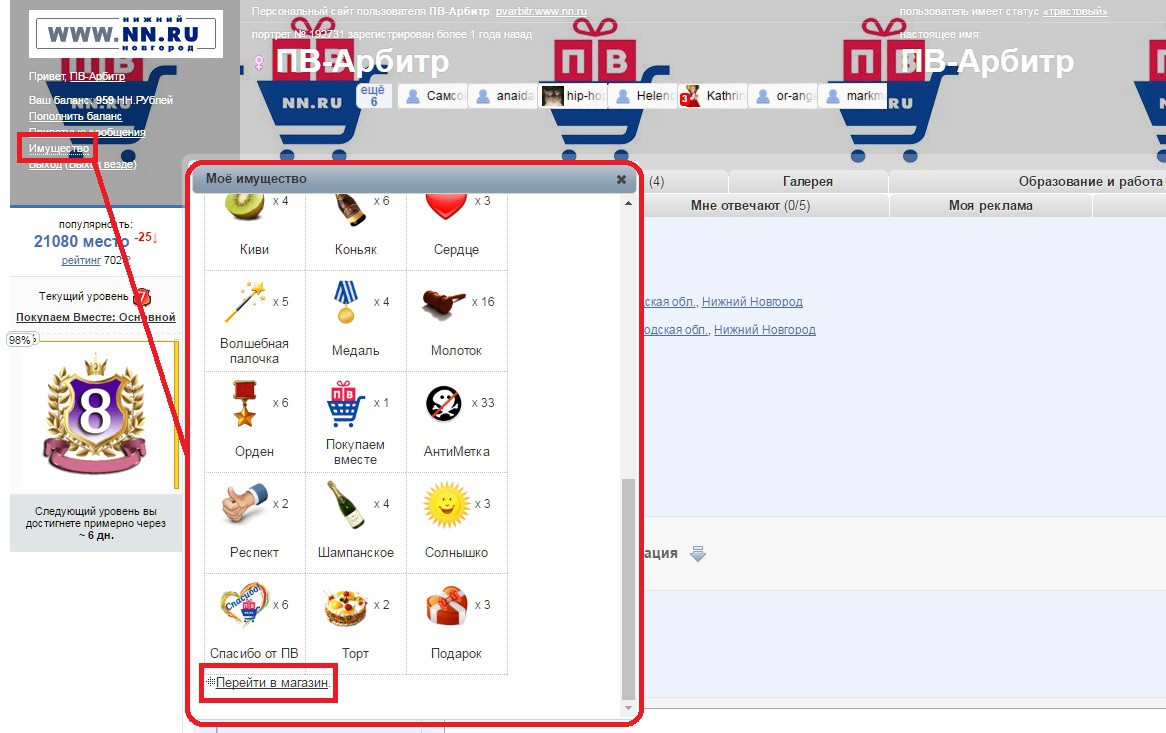Click the red Сердце heart icon

pos(446,206)
